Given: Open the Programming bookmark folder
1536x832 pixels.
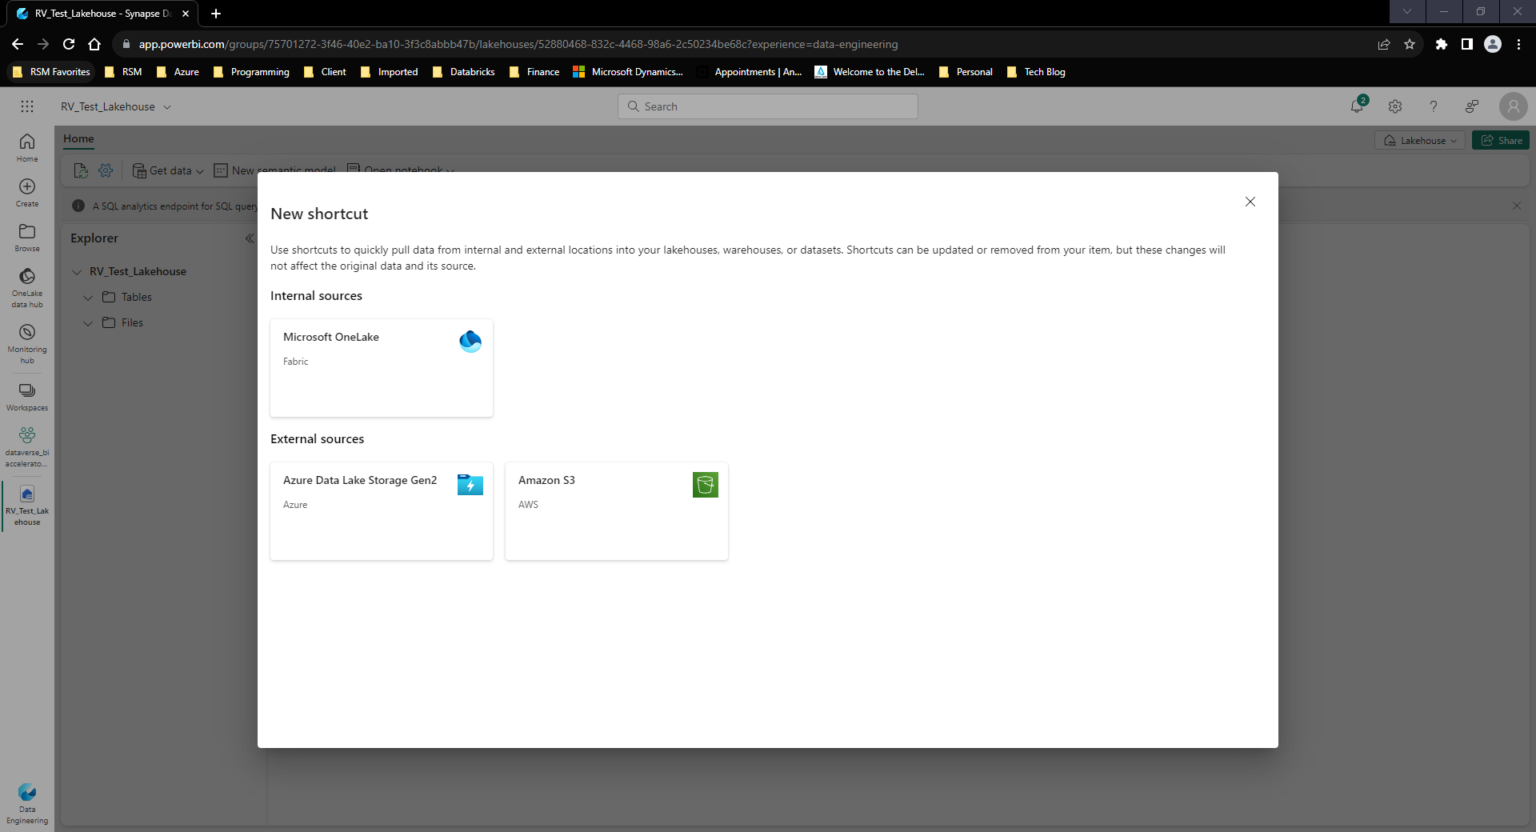Looking at the screenshot, I should 251,72.
